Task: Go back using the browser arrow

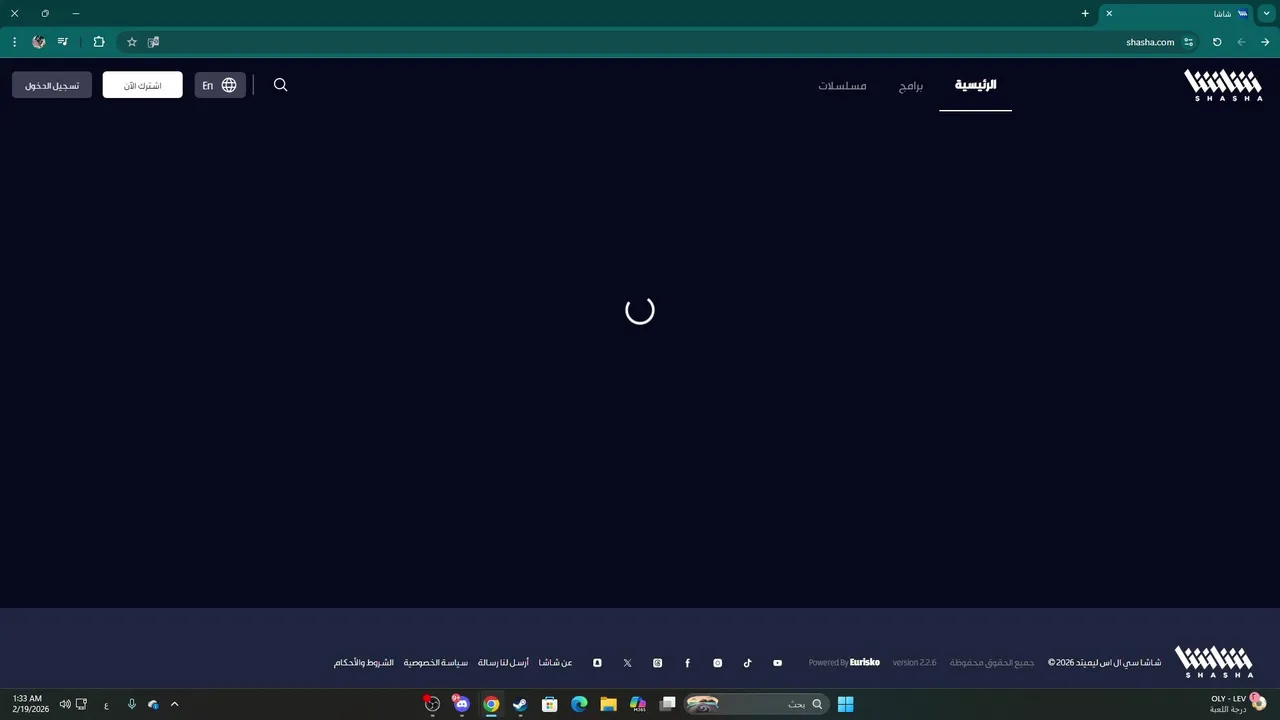Action: tap(1241, 42)
